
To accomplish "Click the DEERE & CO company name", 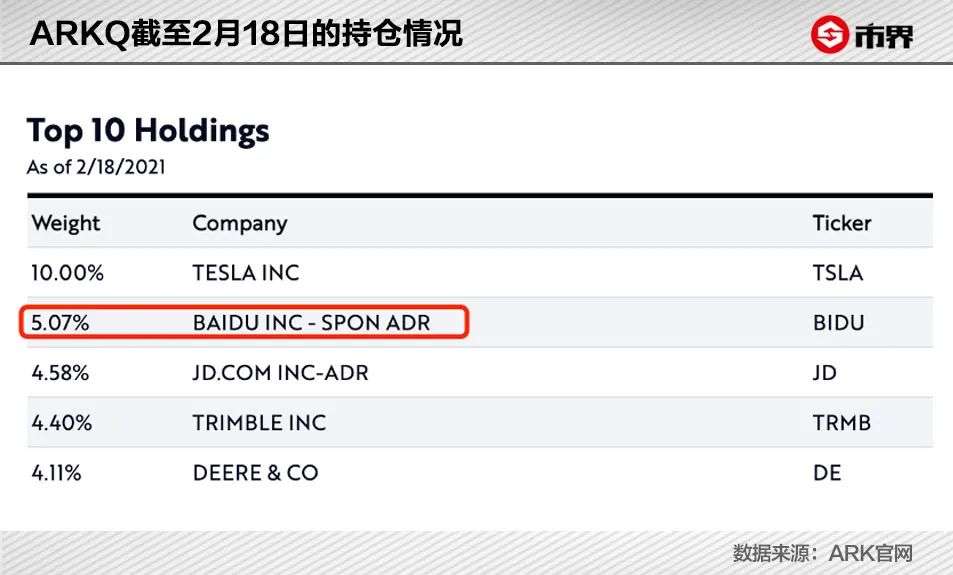I will point(255,473).
